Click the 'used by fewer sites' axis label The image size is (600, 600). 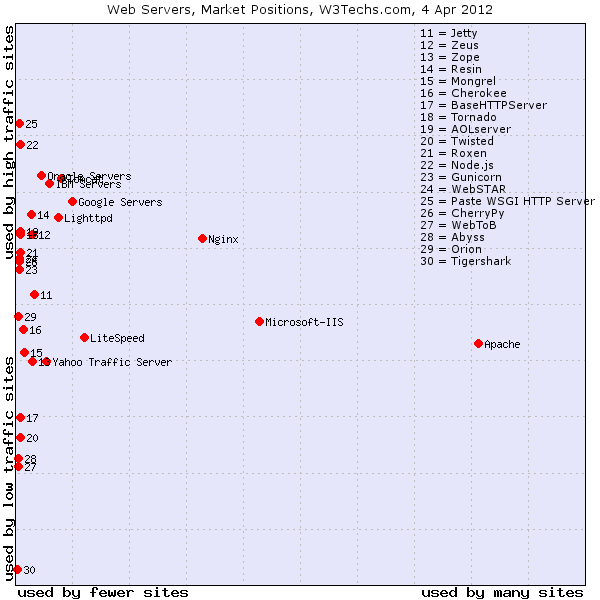click(103, 593)
